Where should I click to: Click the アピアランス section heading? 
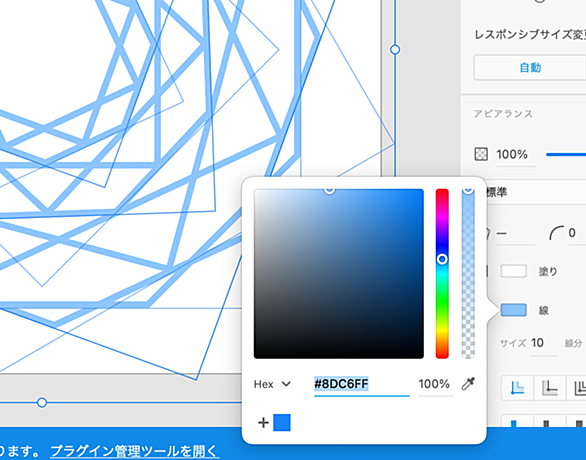503,114
